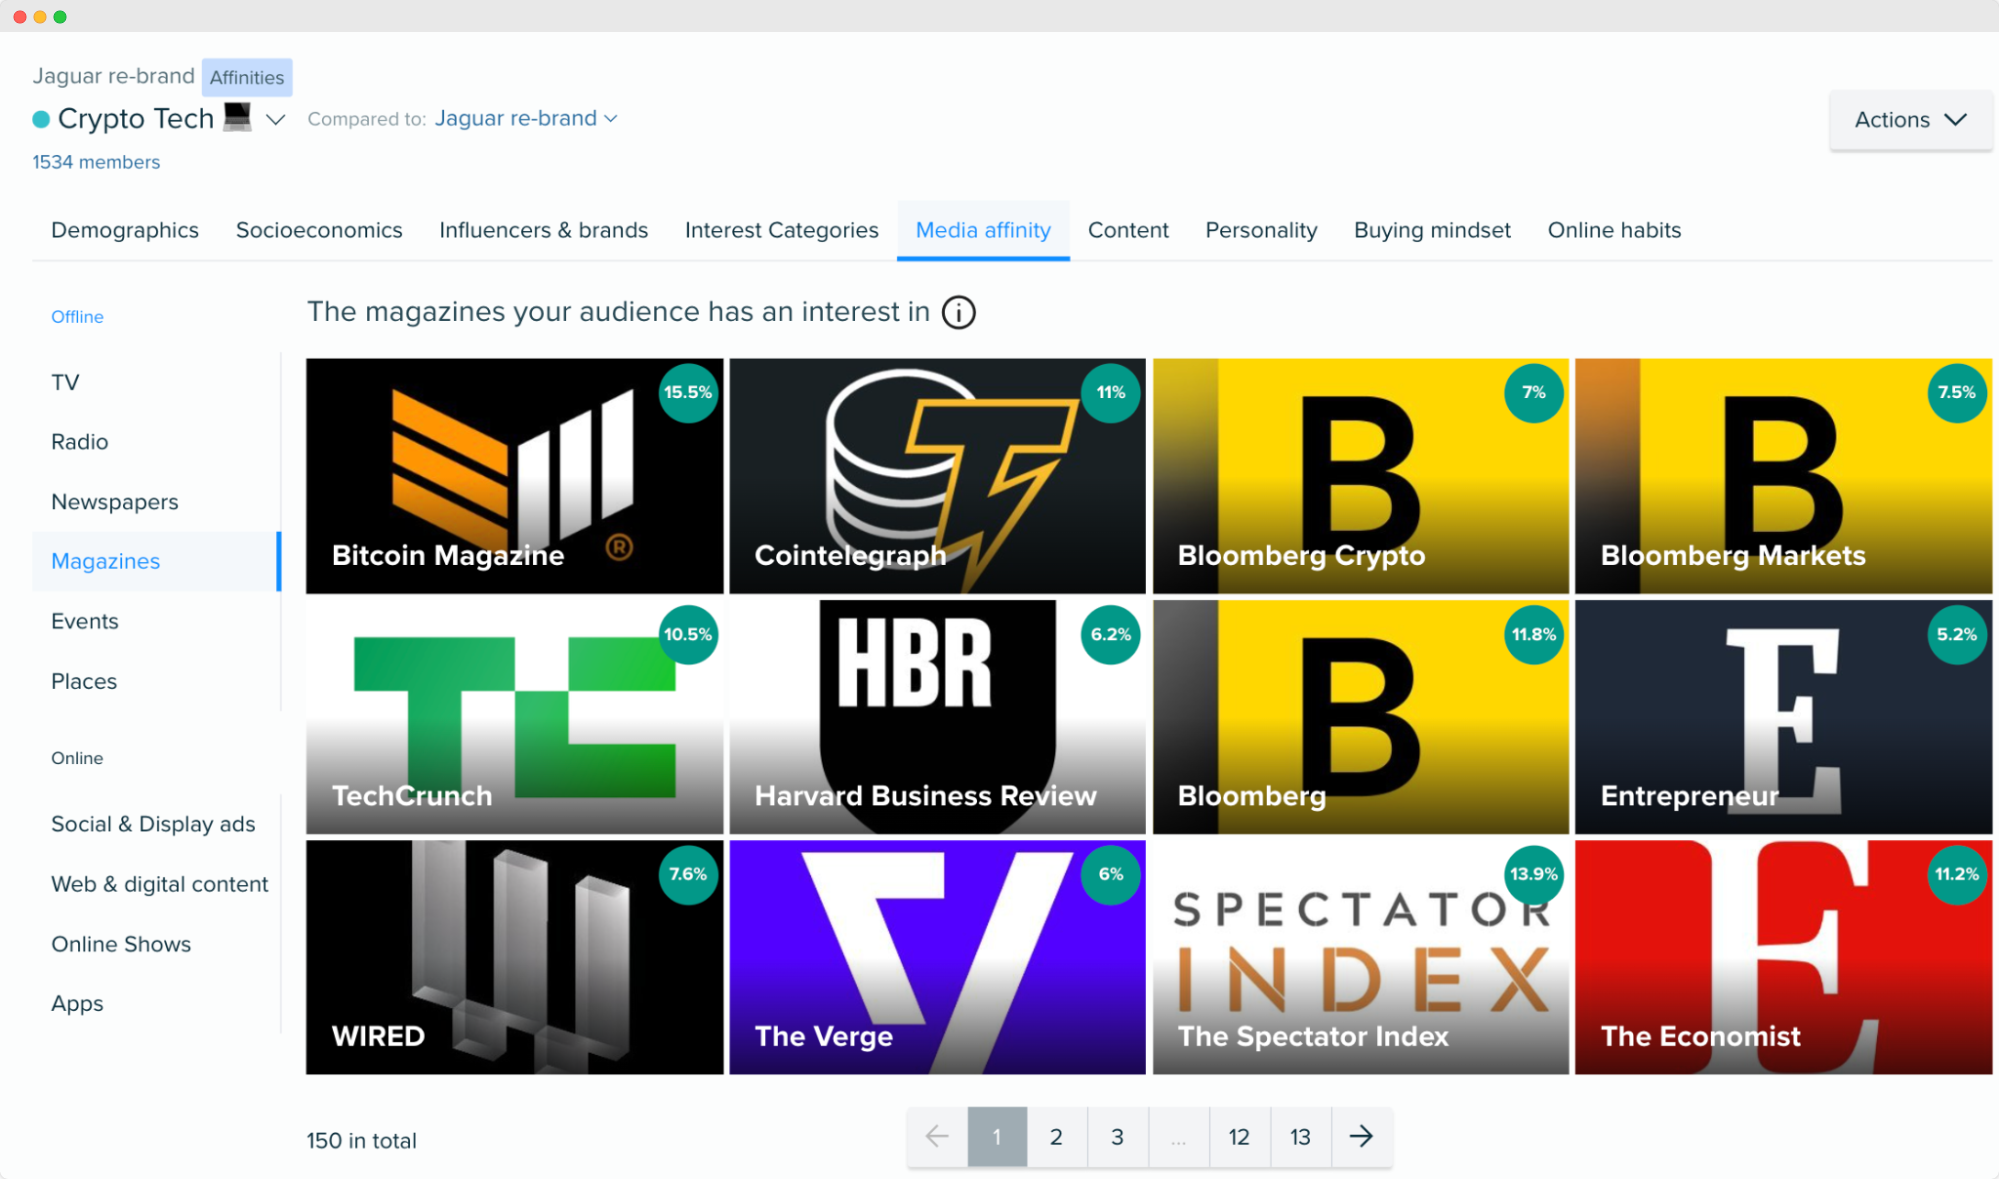This screenshot has width=1999, height=1179.
Task: Enable the Online Shows filter
Action: (x=121, y=943)
